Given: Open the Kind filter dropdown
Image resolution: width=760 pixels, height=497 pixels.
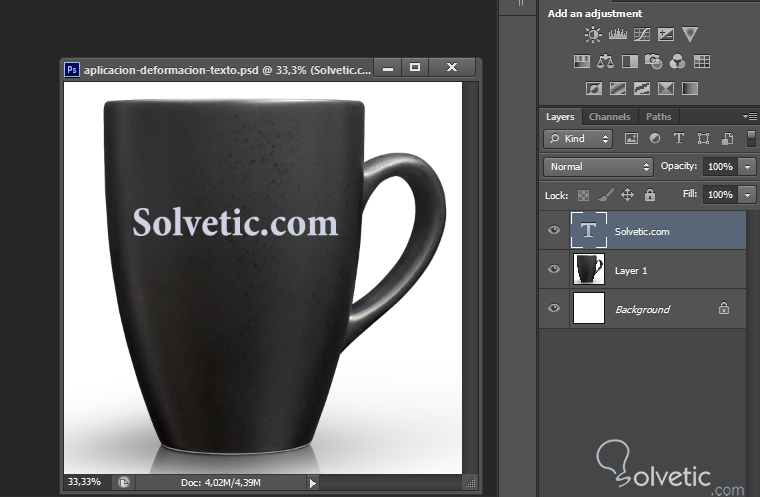Looking at the screenshot, I should tap(578, 139).
